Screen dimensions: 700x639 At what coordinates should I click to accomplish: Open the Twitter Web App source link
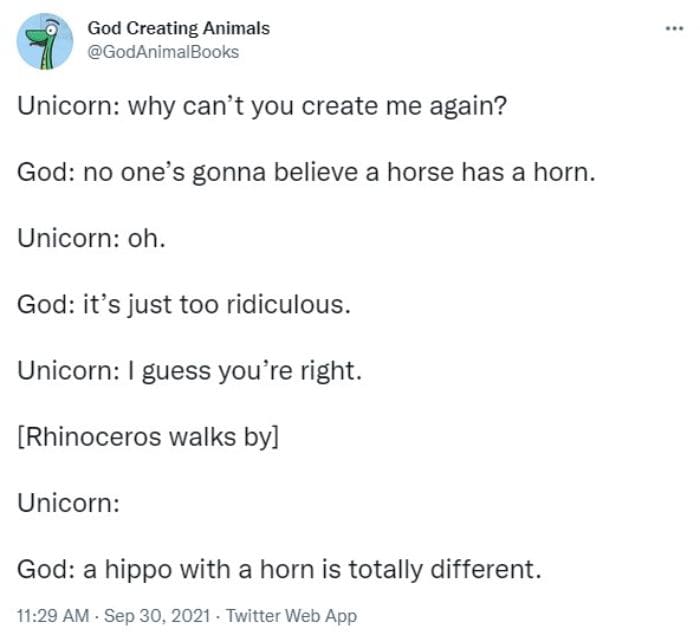pyautogui.click(x=290, y=616)
